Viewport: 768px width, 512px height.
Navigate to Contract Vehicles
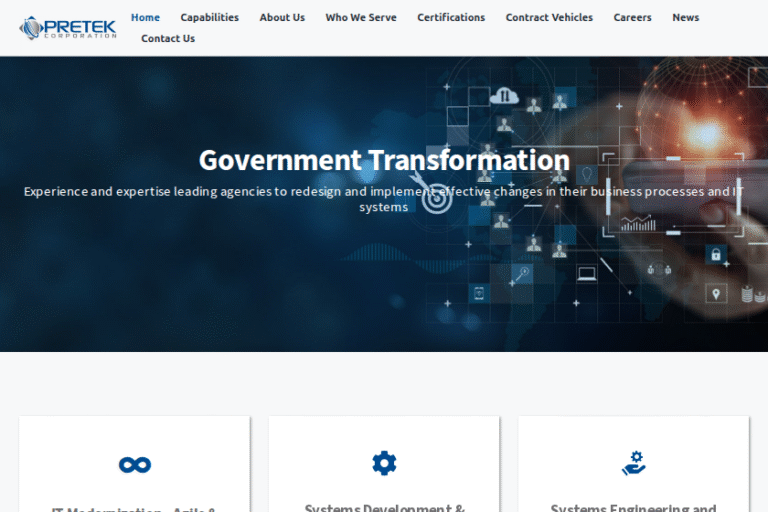tap(549, 17)
